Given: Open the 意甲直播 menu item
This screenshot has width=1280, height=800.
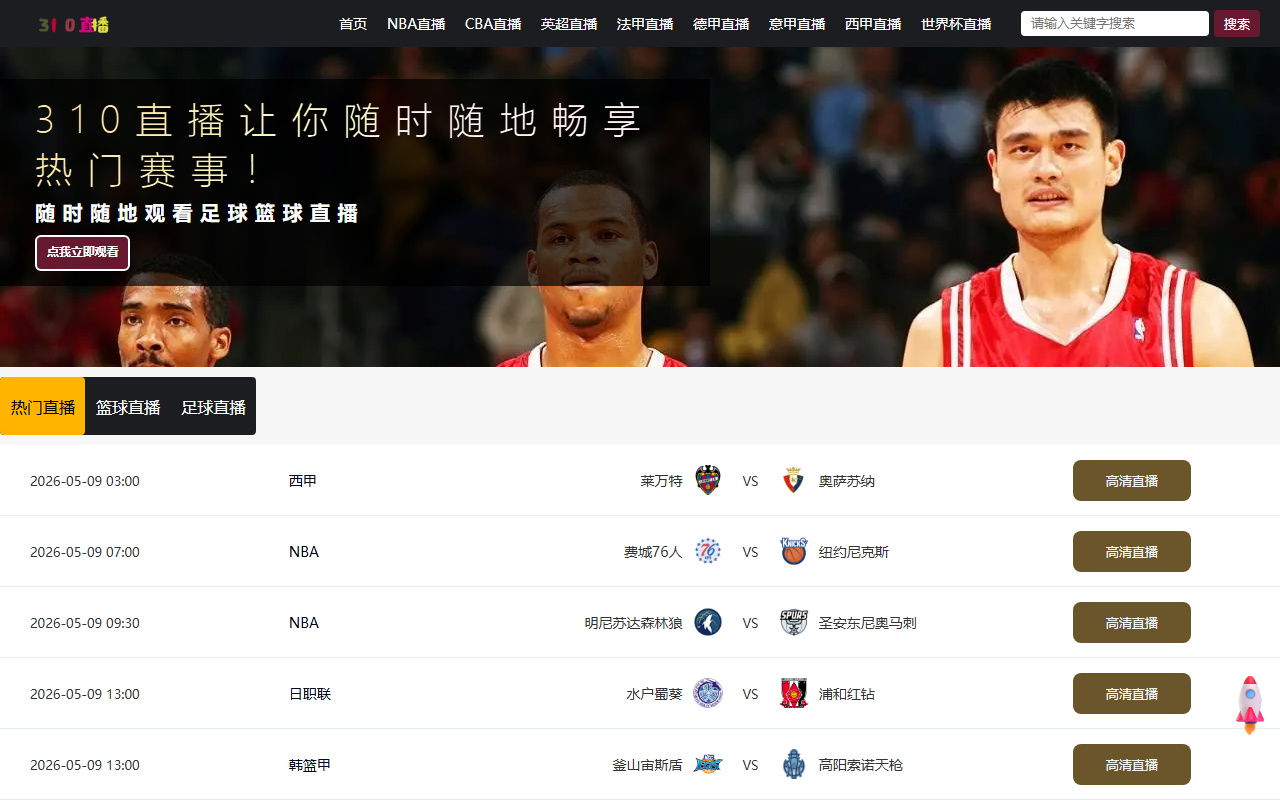Looking at the screenshot, I should click(797, 24).
